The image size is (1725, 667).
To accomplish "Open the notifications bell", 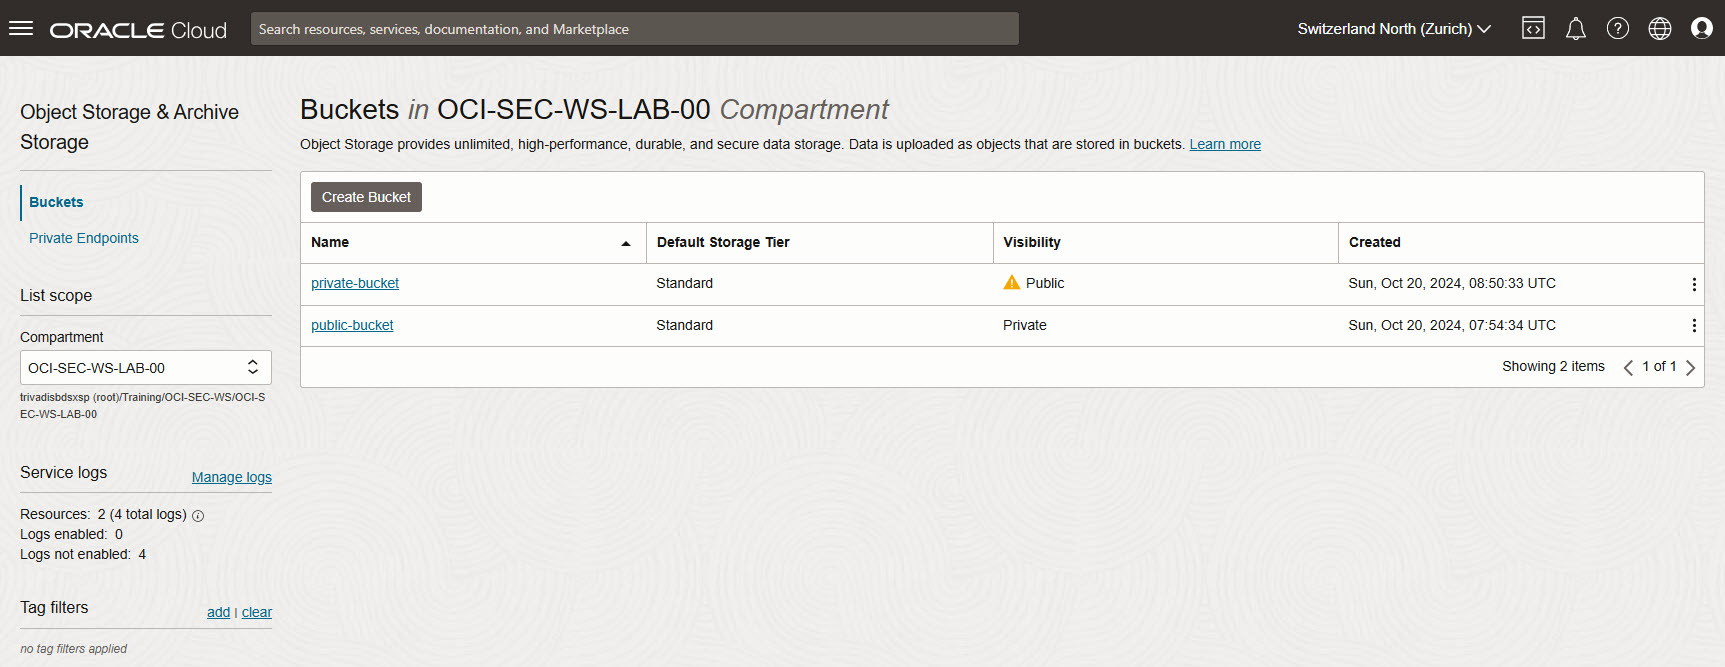I will [1576, 28].
